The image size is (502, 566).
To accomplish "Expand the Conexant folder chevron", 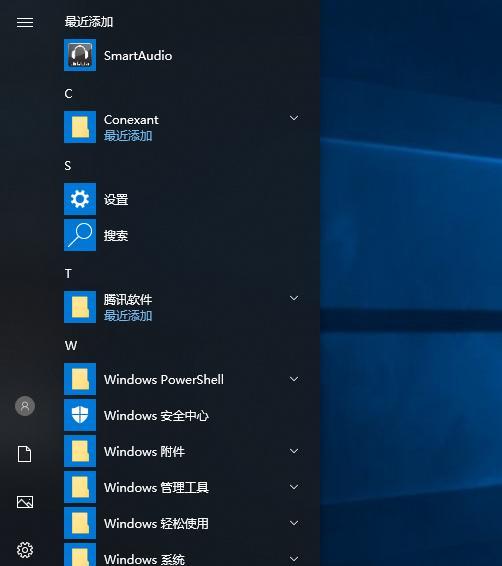I will (x=294, y=118).
